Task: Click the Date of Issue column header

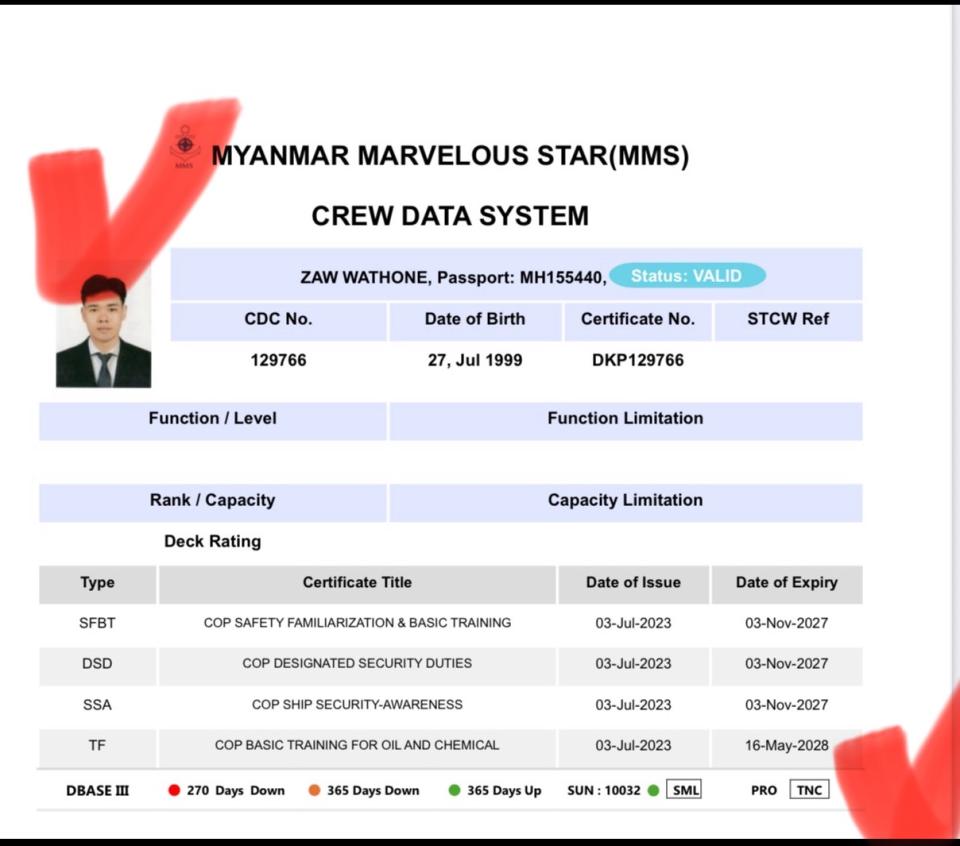Action: point(633,583)
